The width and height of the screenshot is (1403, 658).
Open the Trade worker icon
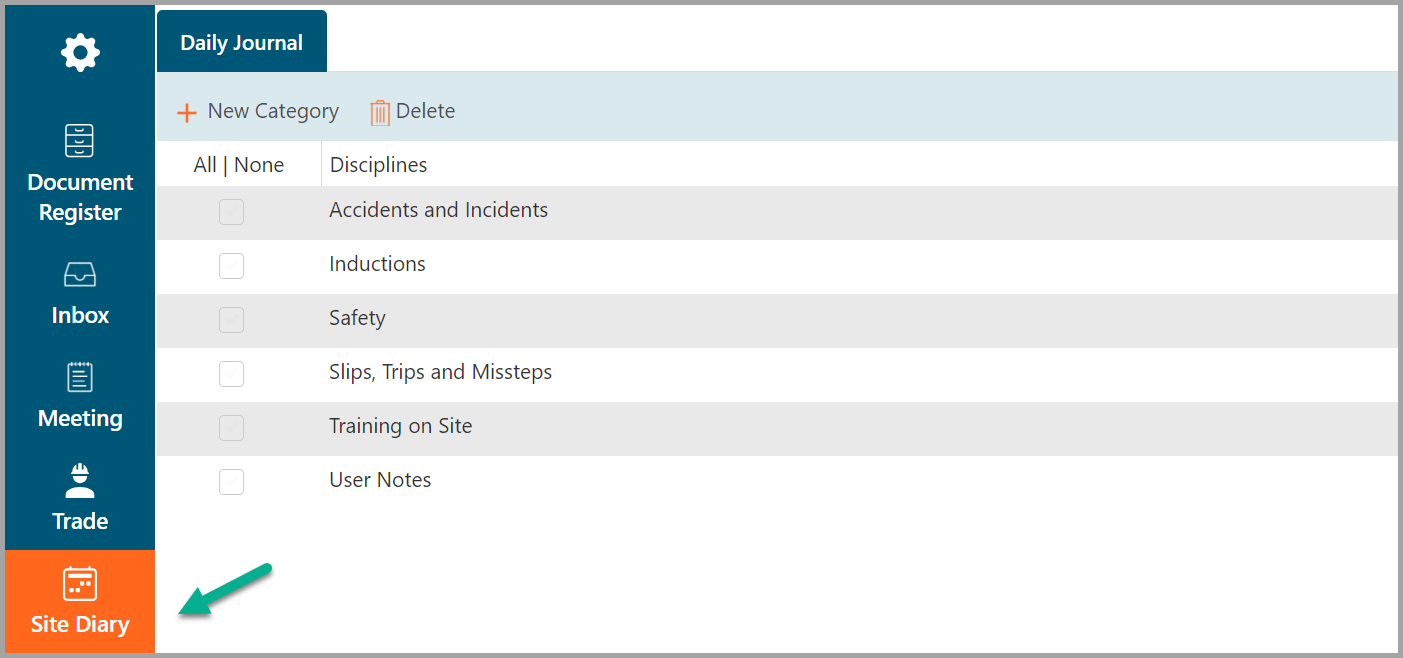coord(80,480)
